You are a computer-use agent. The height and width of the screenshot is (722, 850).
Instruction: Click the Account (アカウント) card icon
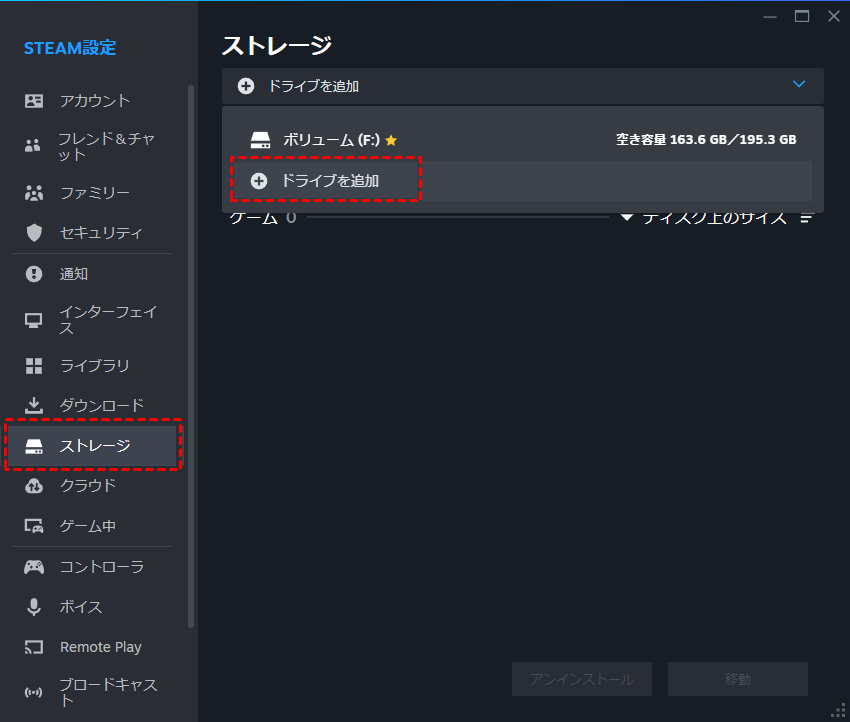point(34,101)
